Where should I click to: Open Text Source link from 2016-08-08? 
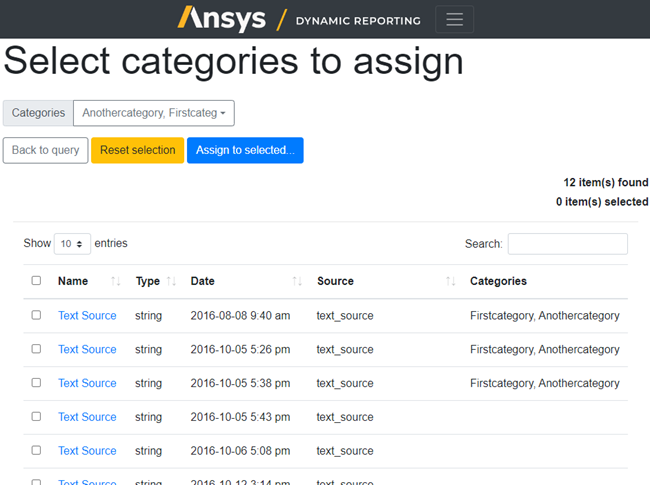click(x=87, y=315)
